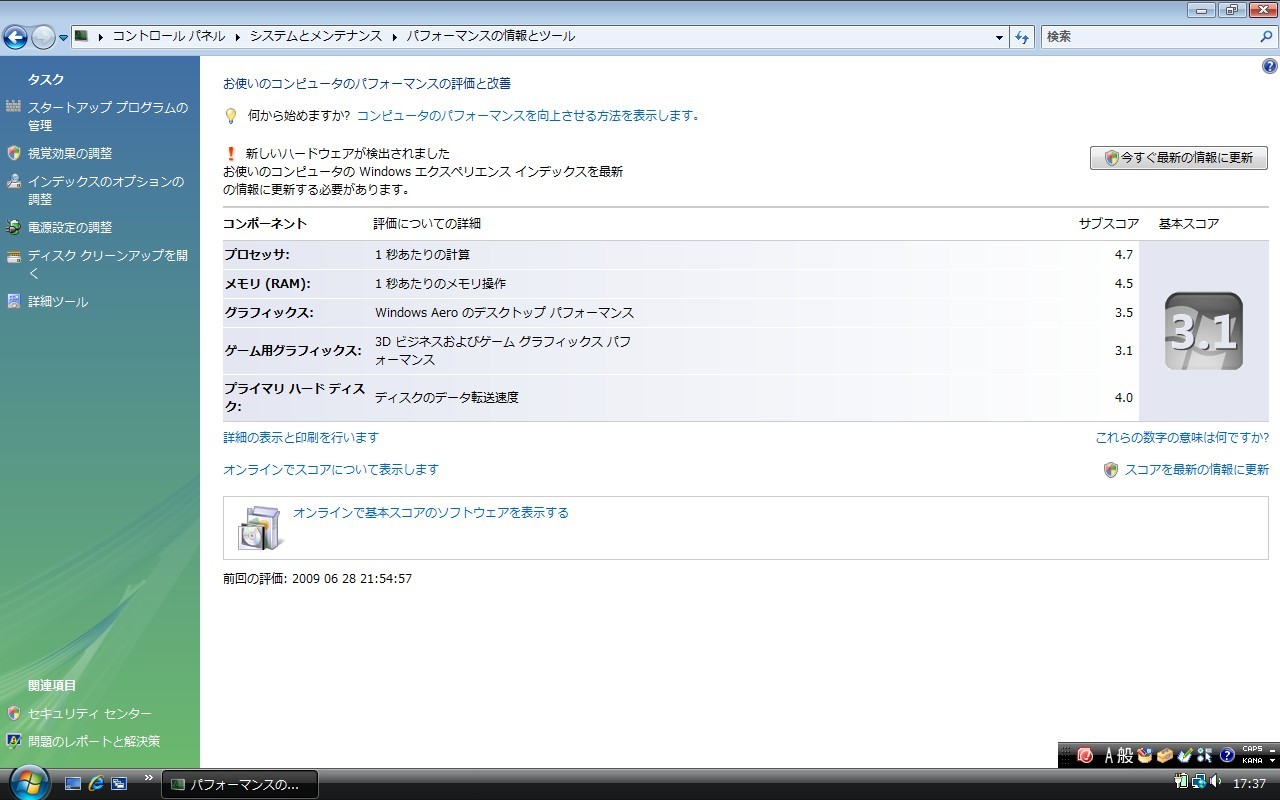Viewport: 1280px width, 800px height.
Task: Expand the Quick Launch overflow chevron
Action: 149,777
